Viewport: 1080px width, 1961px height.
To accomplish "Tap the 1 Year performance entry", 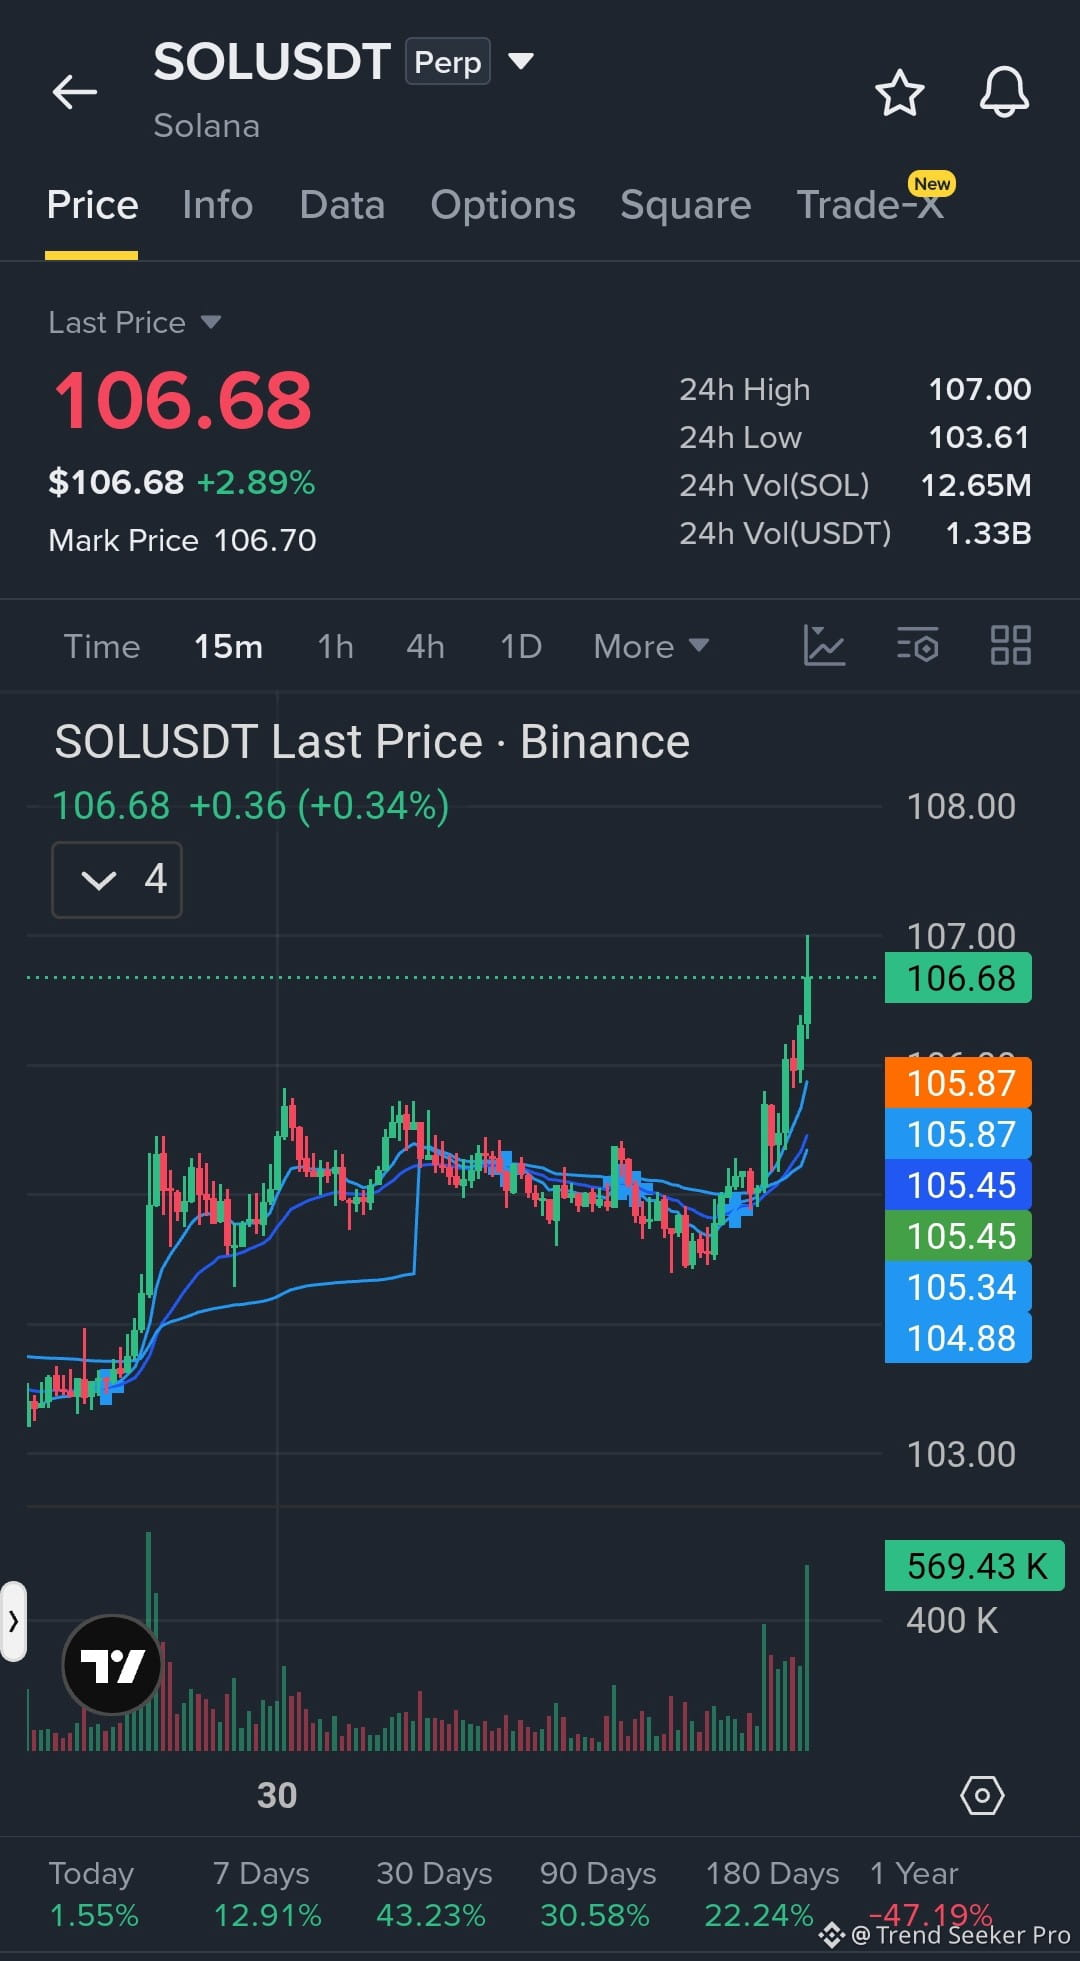I will (930, 1894).
